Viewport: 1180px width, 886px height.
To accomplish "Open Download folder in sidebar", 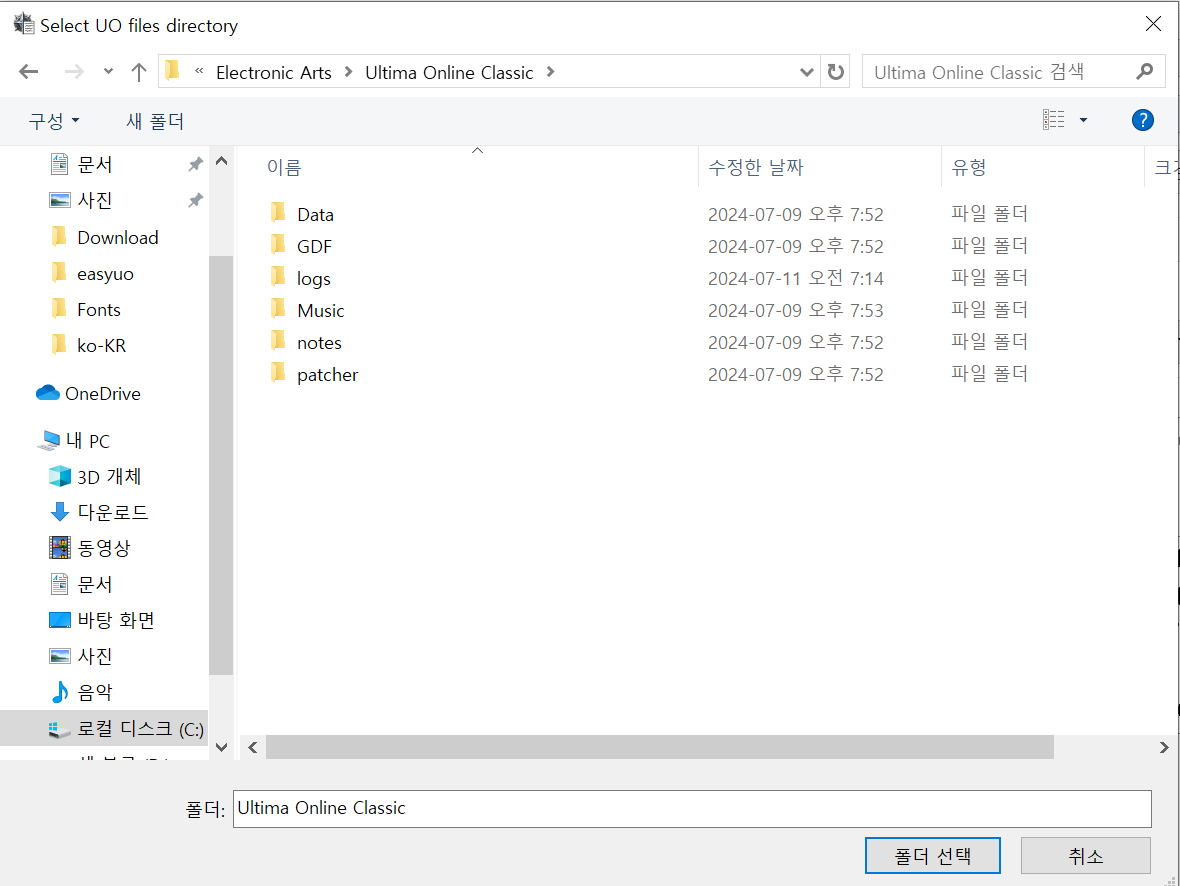I will point(117,237).
